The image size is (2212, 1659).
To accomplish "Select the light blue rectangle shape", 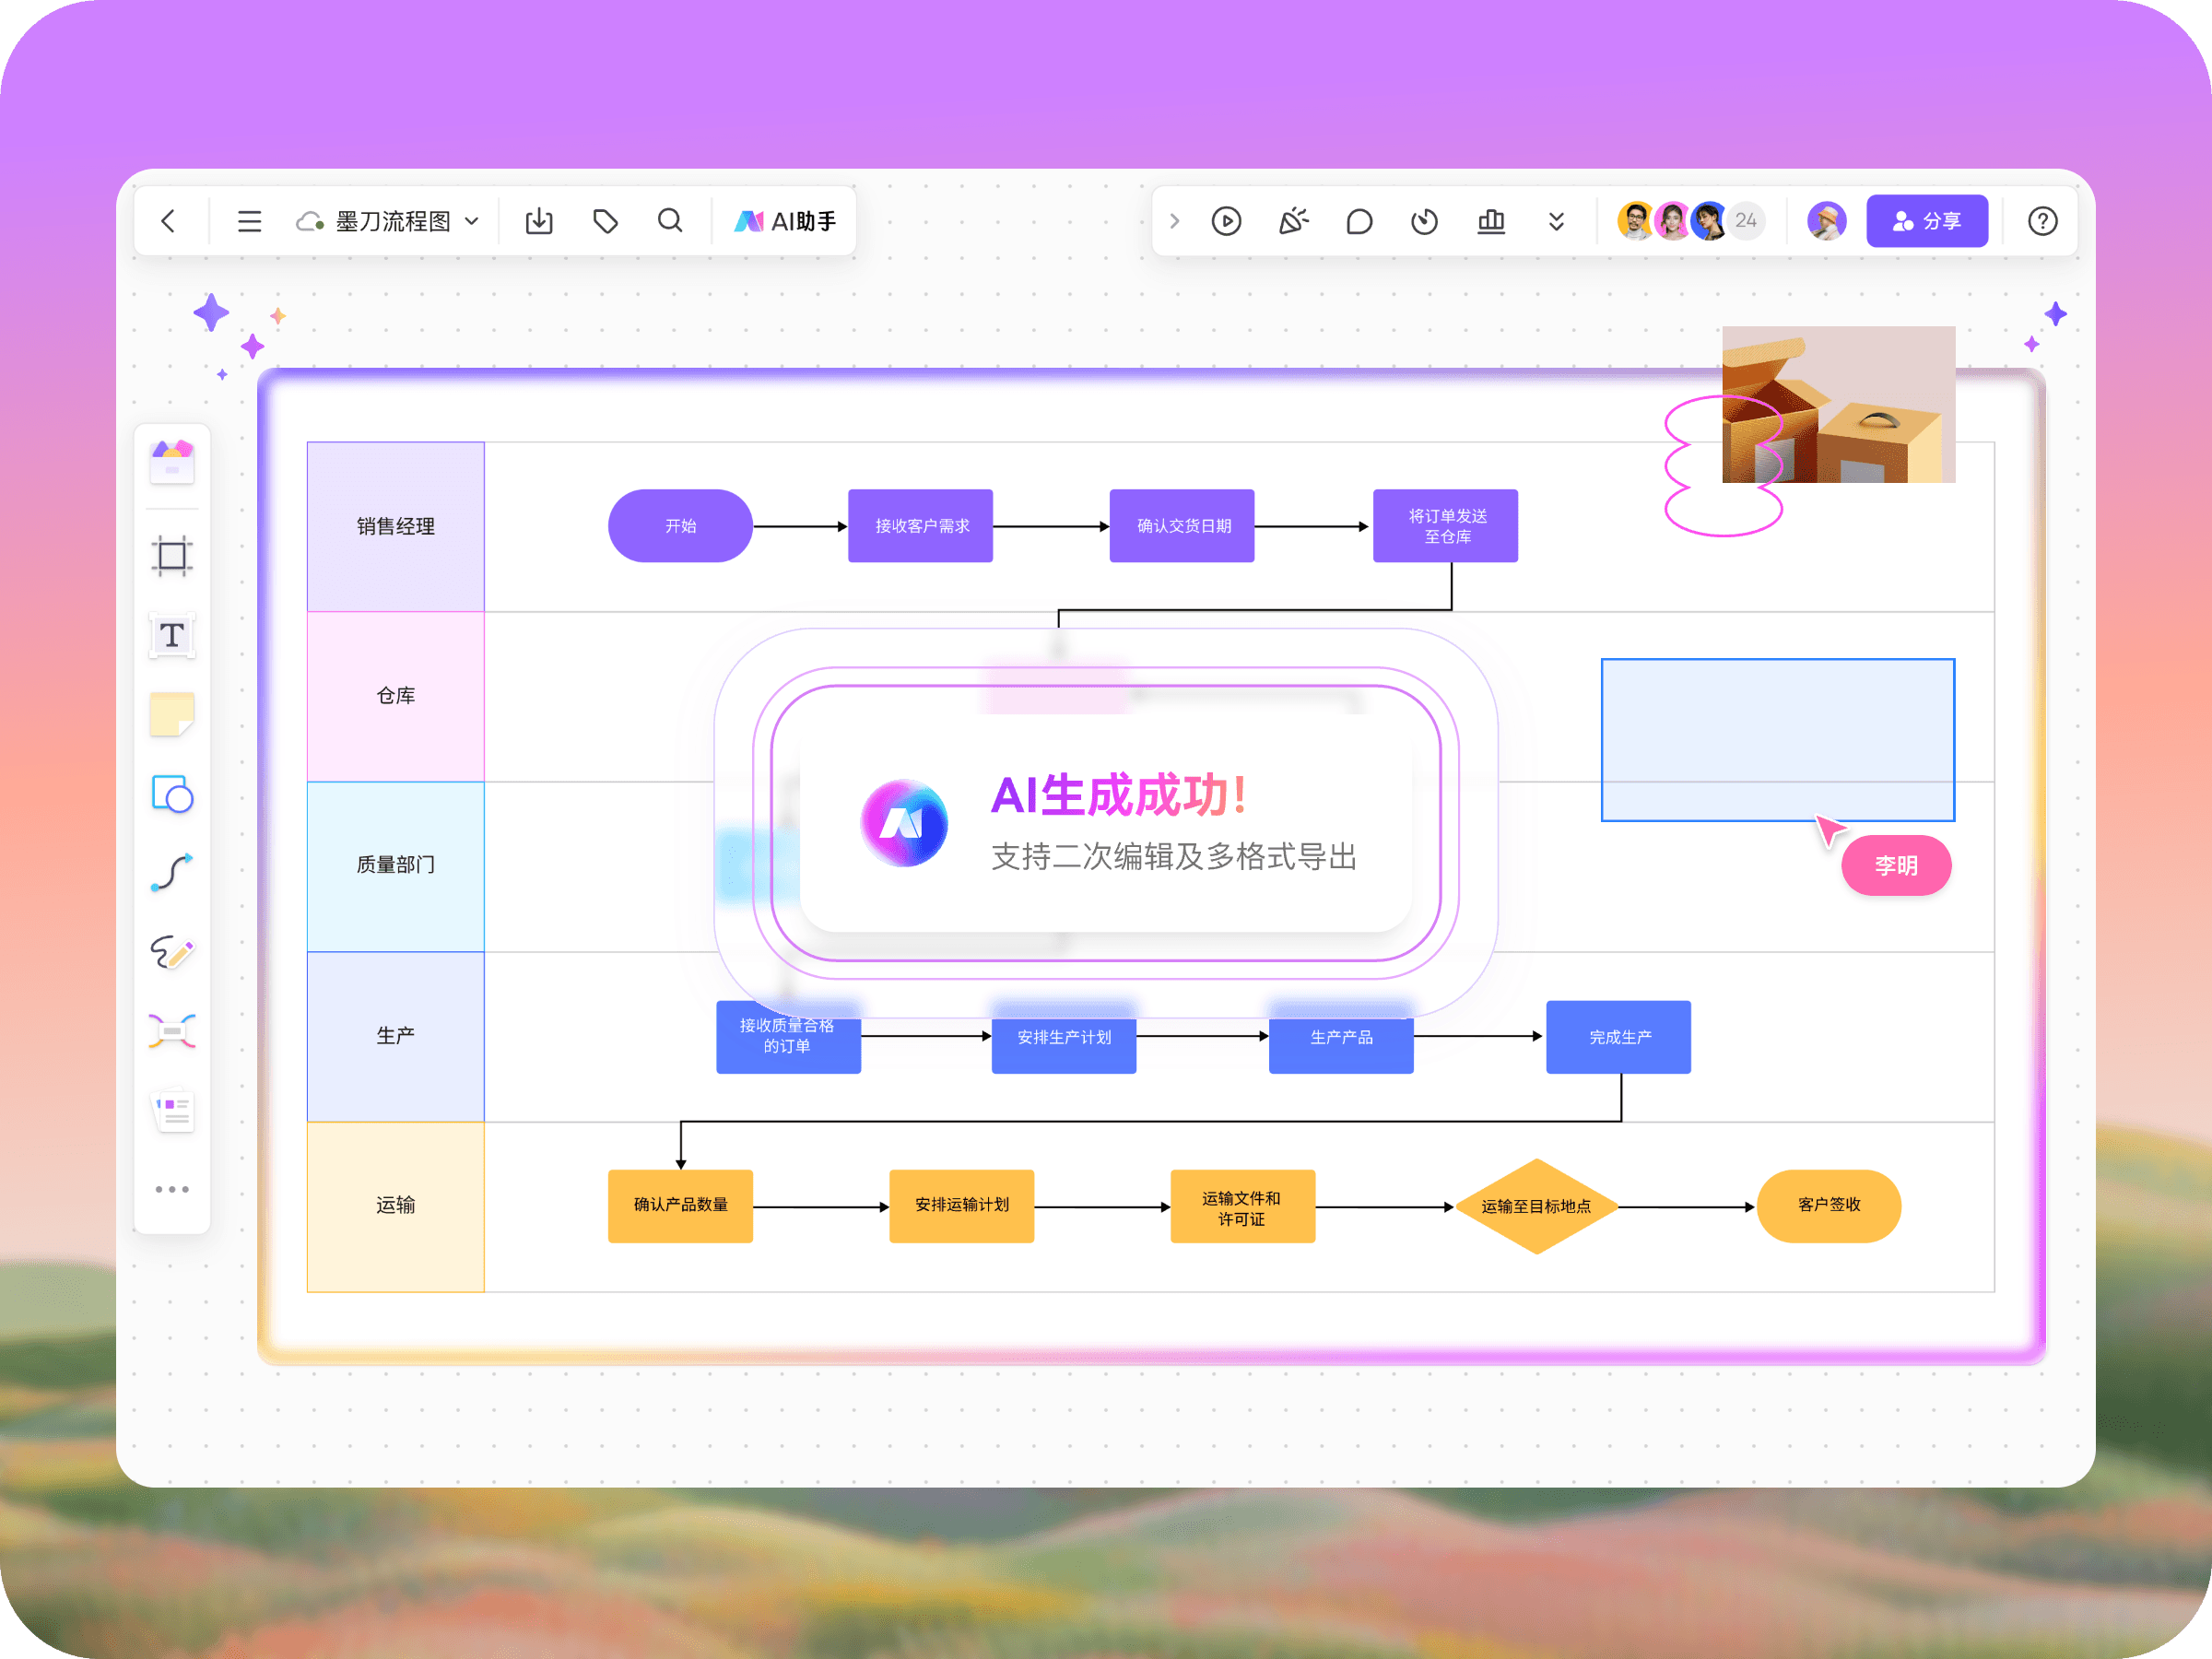I will [1778, 740].
